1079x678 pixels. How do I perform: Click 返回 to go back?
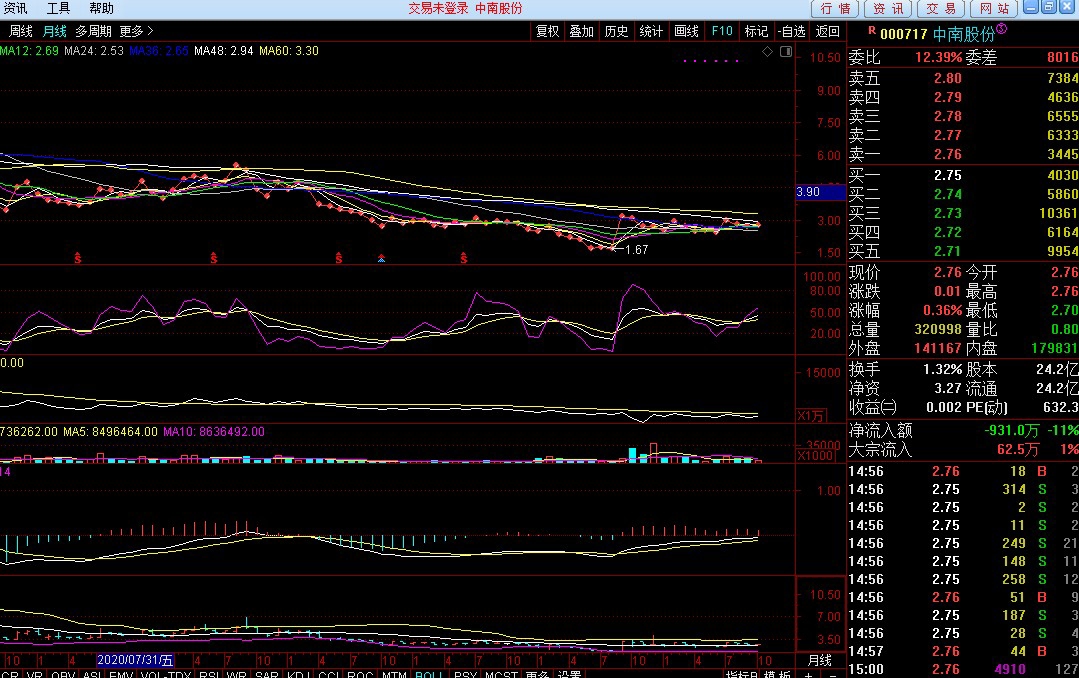(828, 31)
